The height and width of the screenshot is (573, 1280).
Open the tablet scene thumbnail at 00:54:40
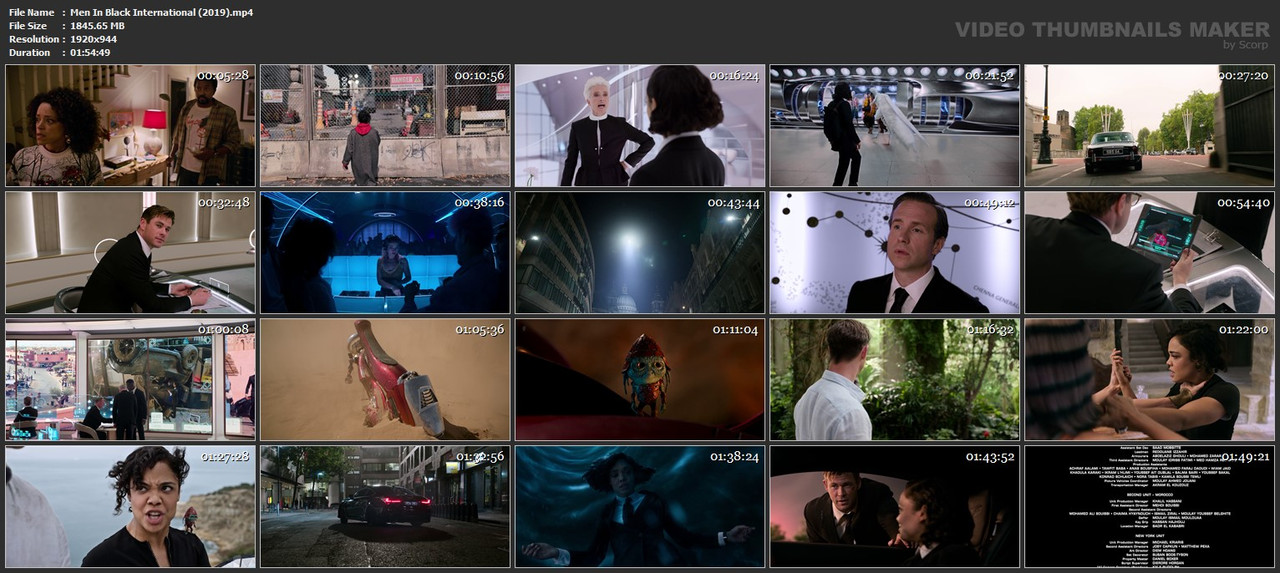1150,253
